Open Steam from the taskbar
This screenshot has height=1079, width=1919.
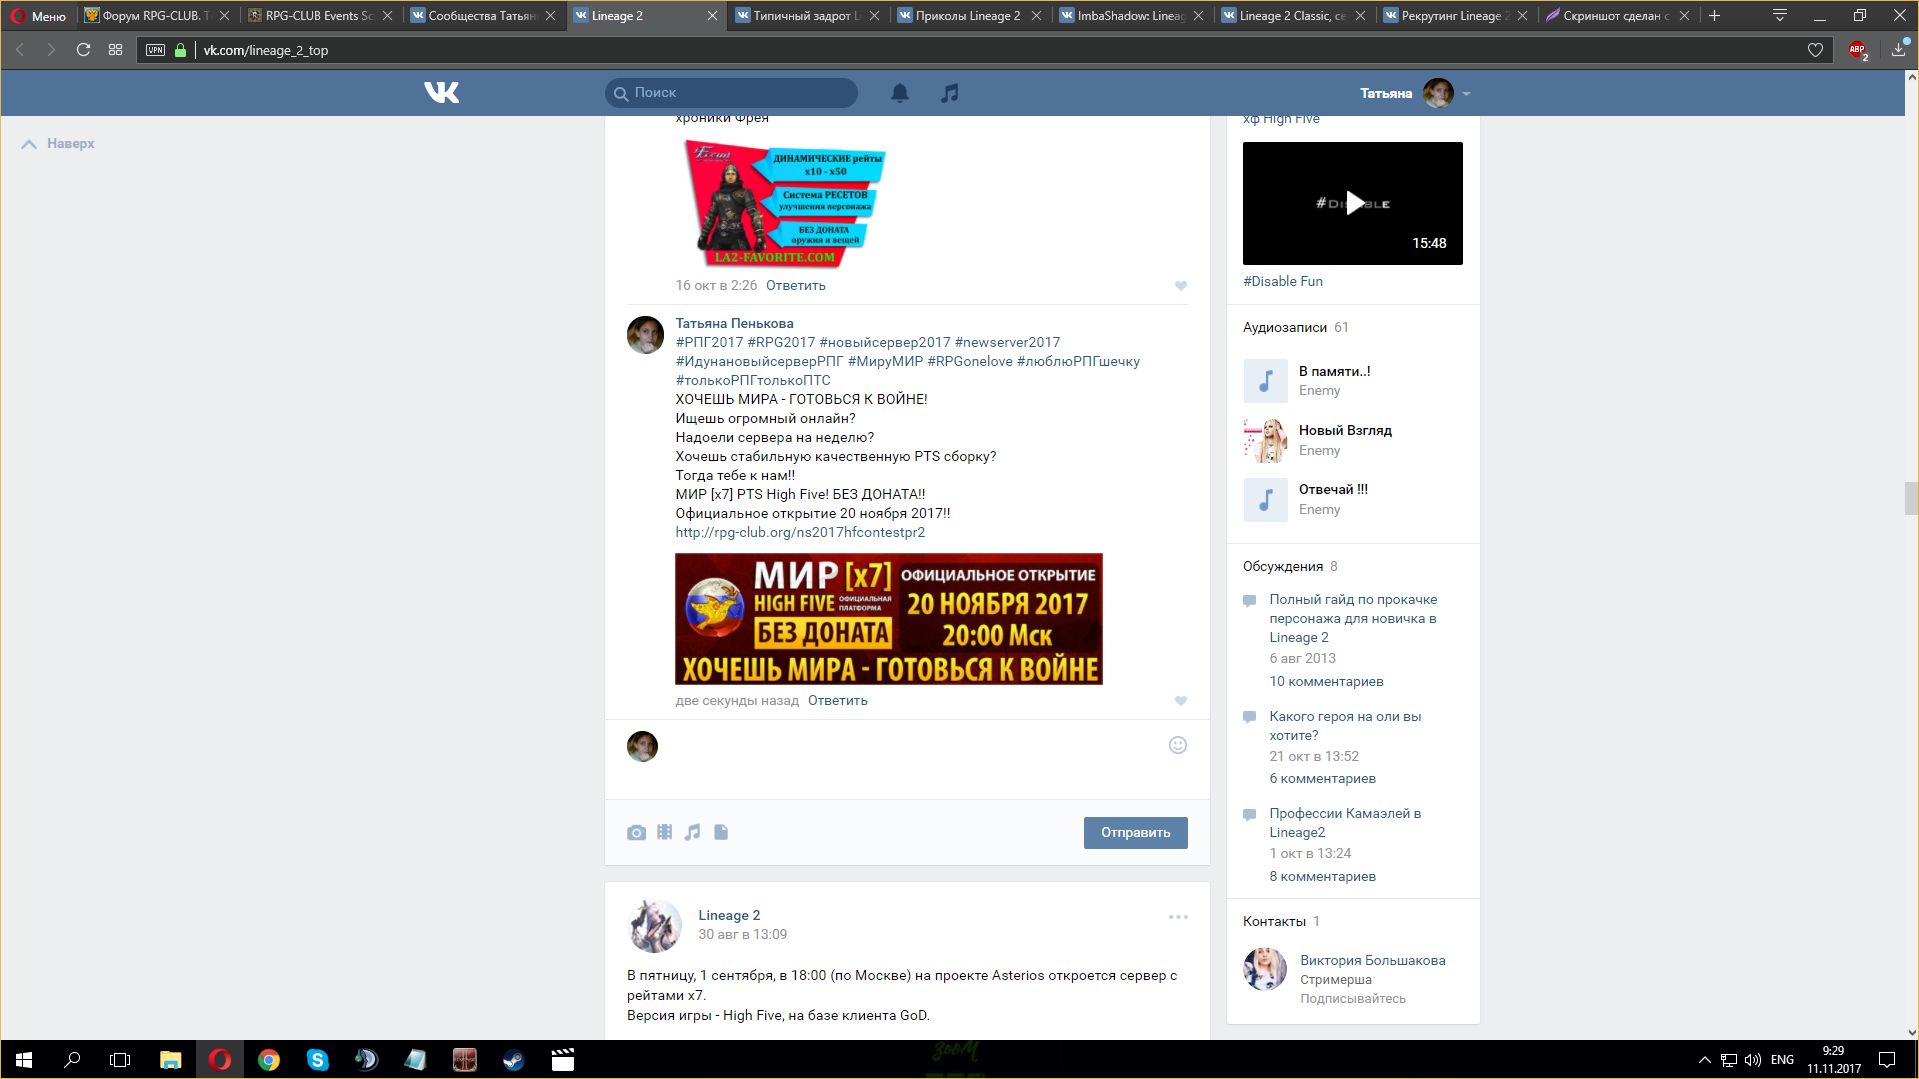pos(513,1060)
